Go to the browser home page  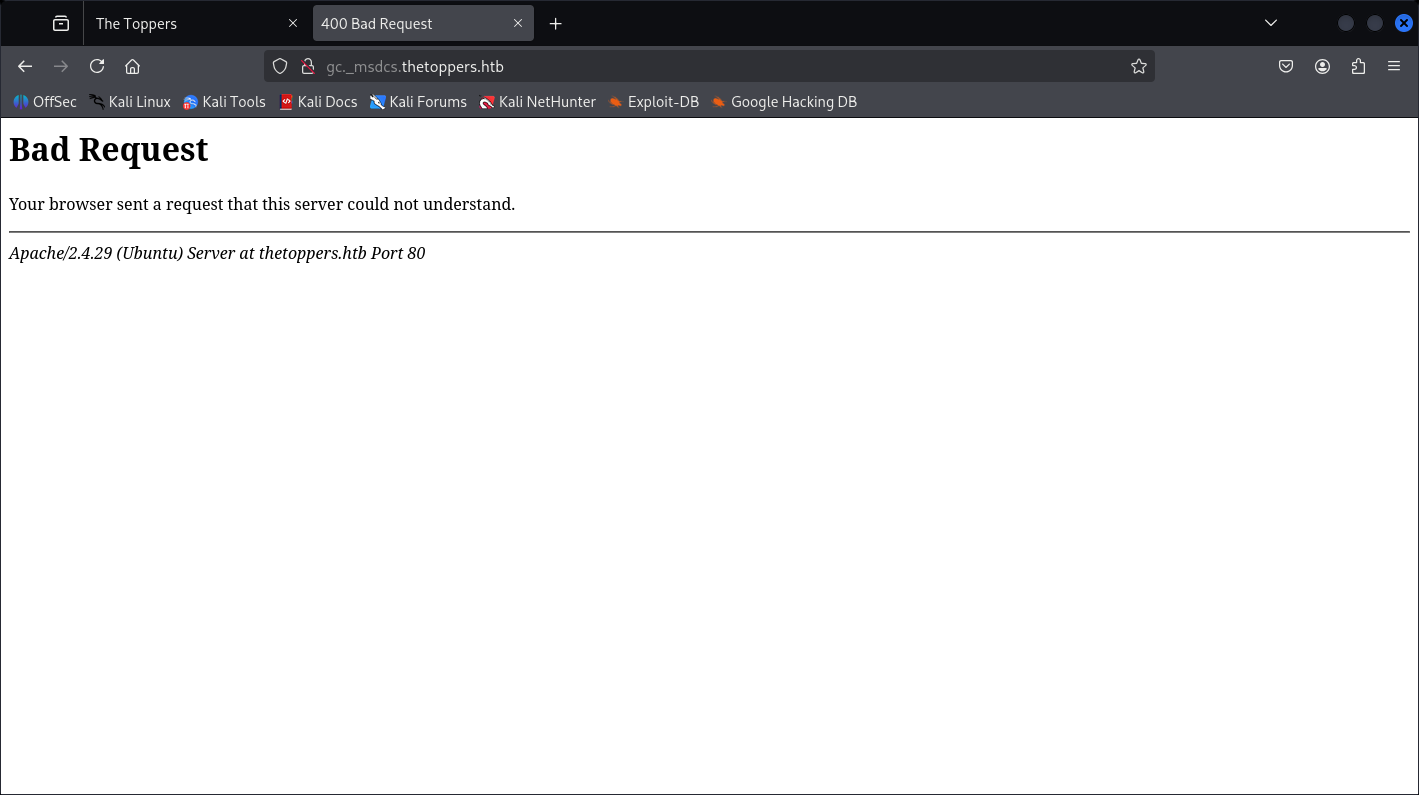(133, 66)
